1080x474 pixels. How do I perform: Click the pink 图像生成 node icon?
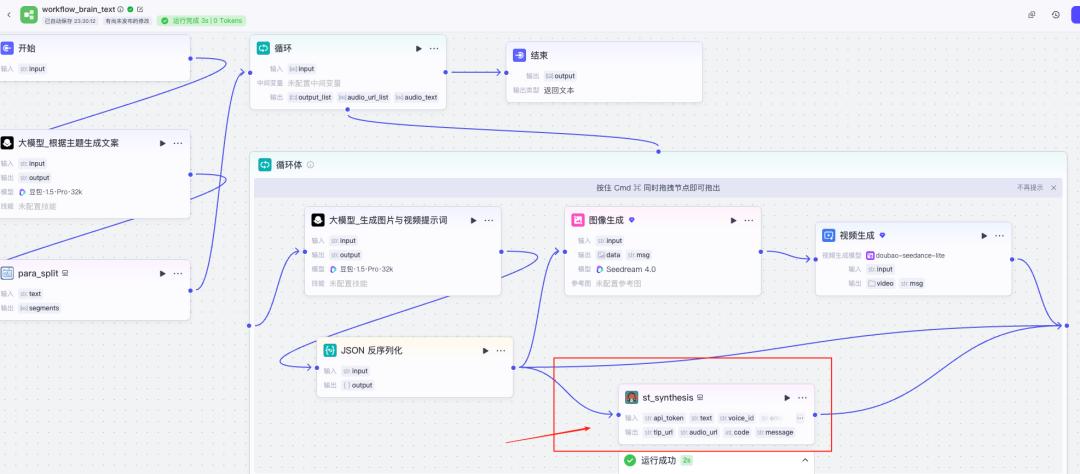click(578, 220)
